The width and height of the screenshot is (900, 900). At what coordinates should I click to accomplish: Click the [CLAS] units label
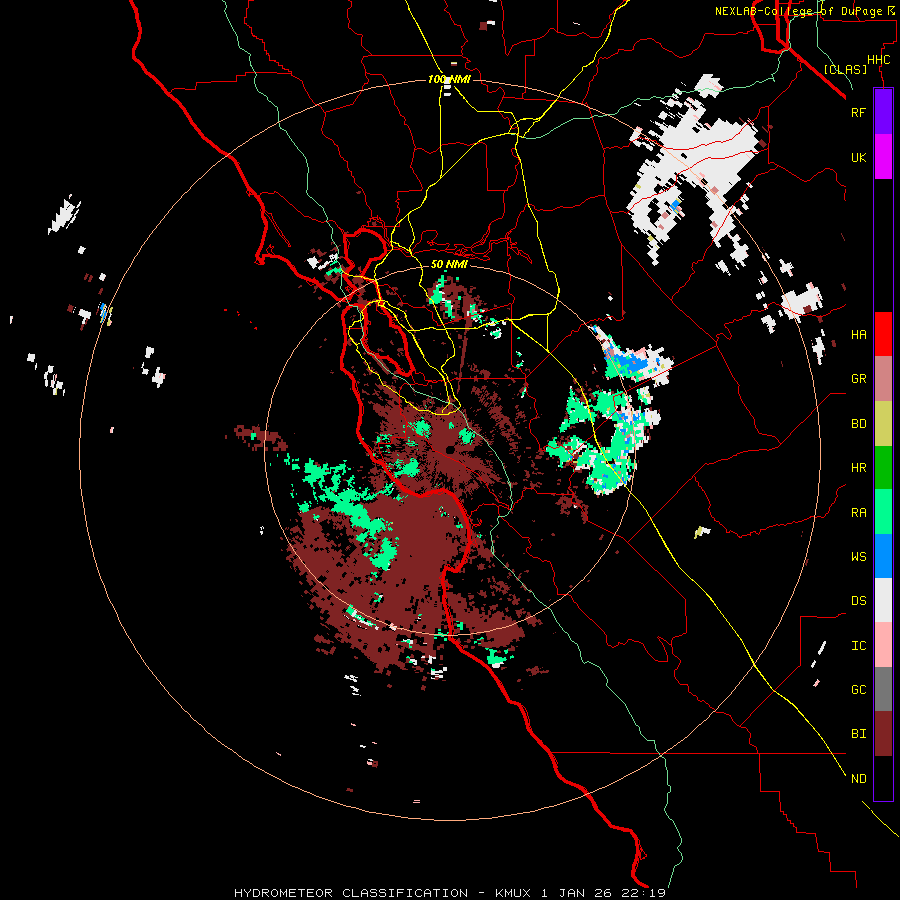[845, 69]
